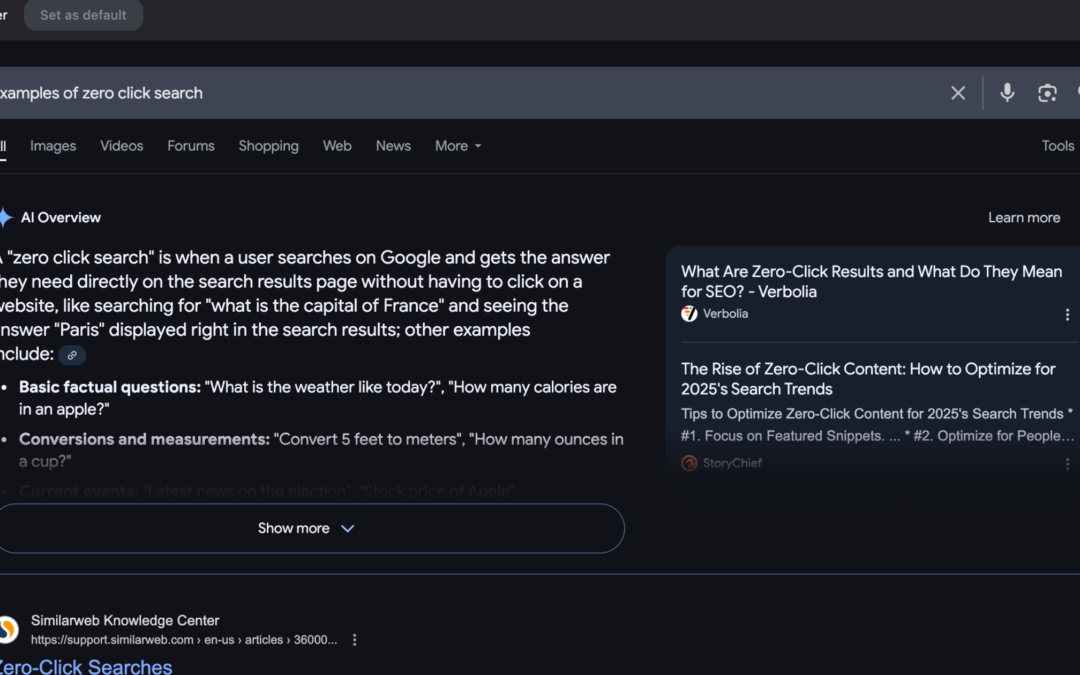This screenshot has height=675, width=1080.
Task: Click the support.similarweb.com URL breadcrumb
Action: (x=184, y=640)
